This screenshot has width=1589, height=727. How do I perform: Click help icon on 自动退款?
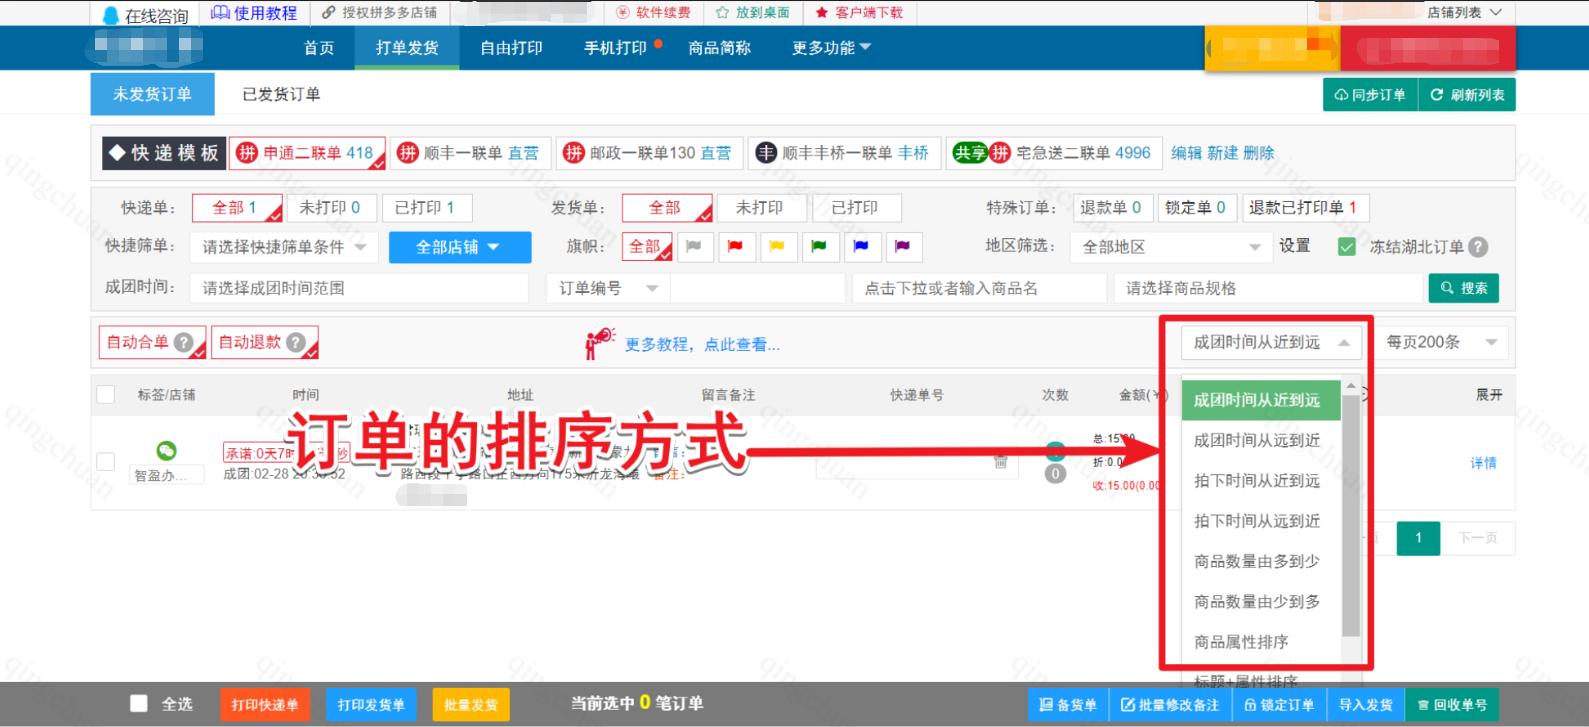[295, 342]
